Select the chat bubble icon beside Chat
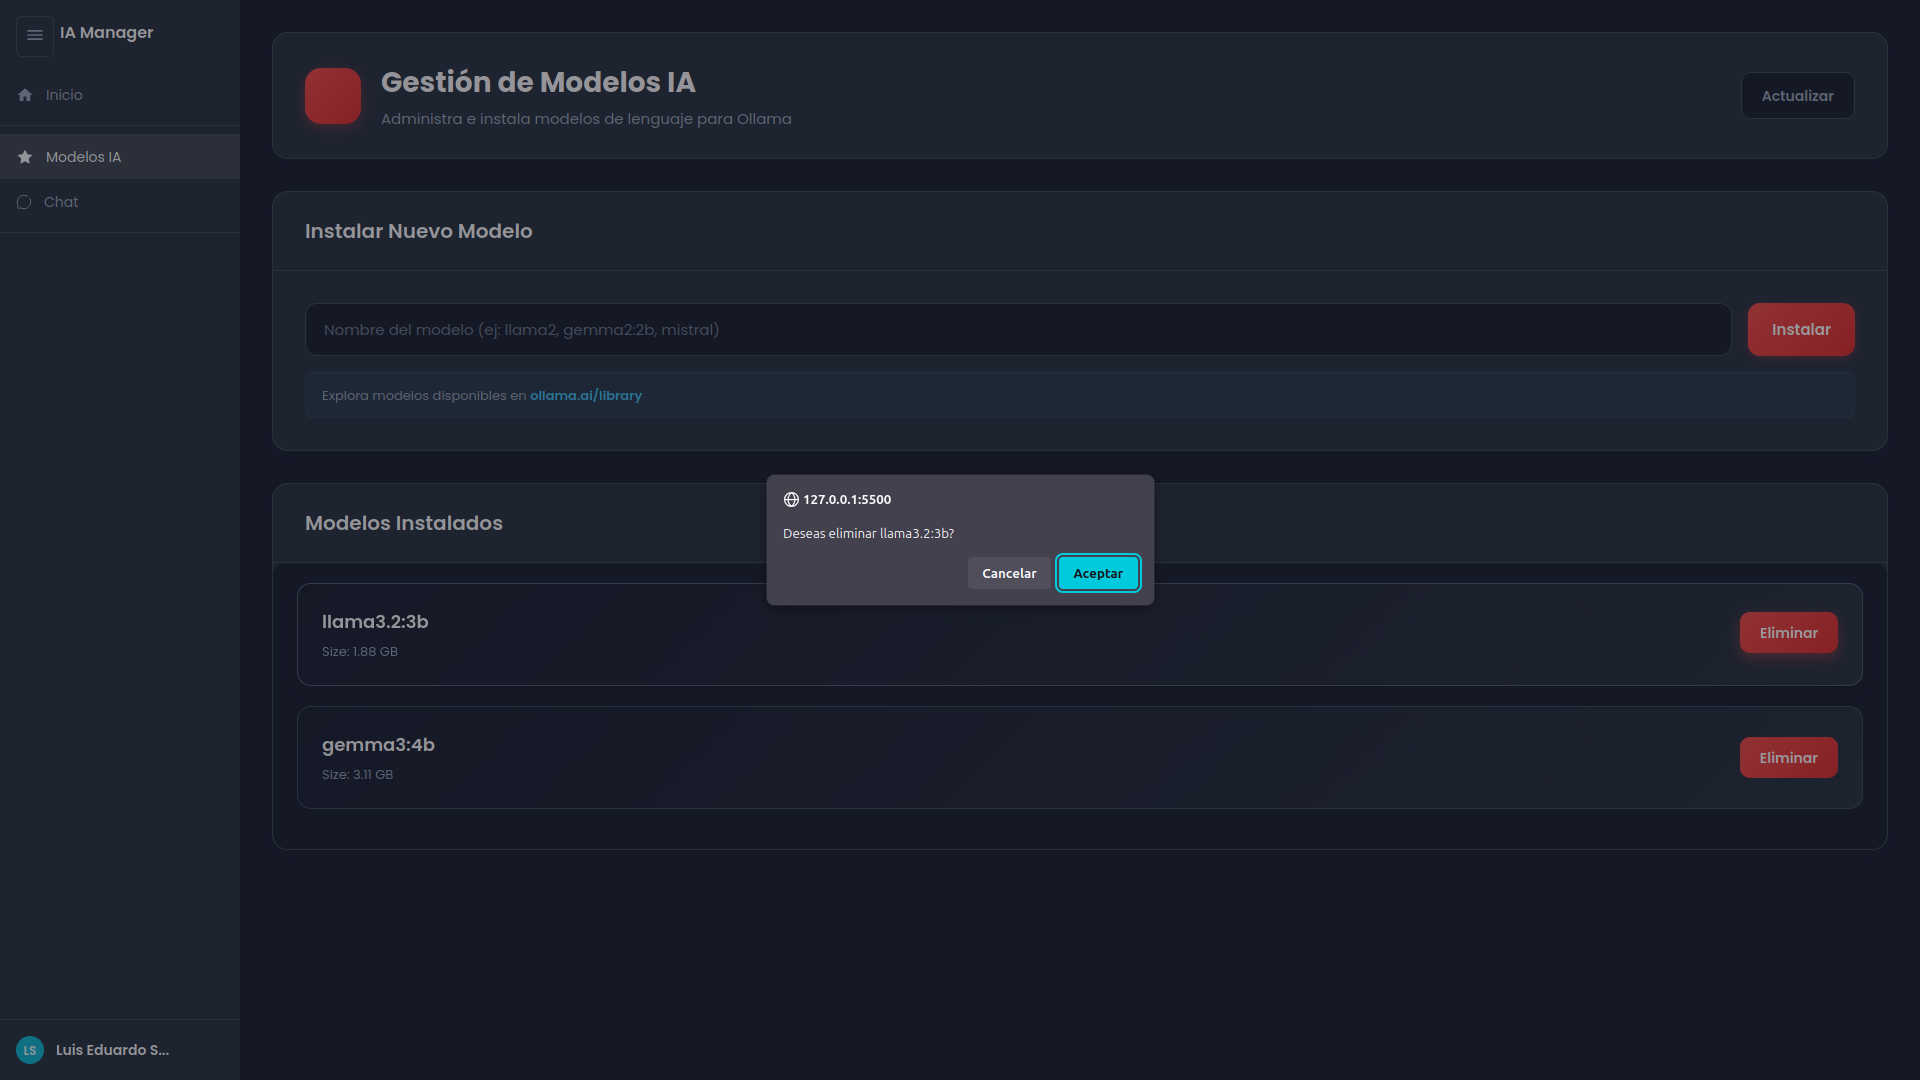 pyautogui.click(x=23, y=201)
